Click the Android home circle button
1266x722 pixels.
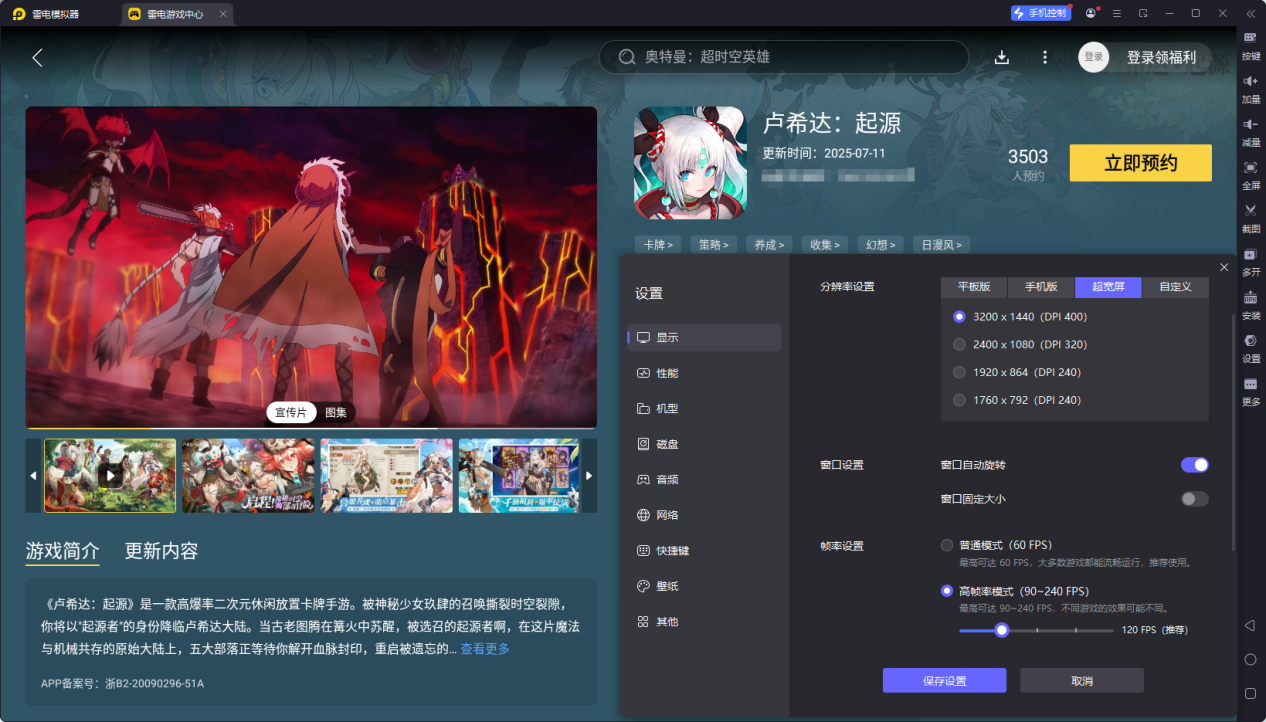coord(1250,659)
